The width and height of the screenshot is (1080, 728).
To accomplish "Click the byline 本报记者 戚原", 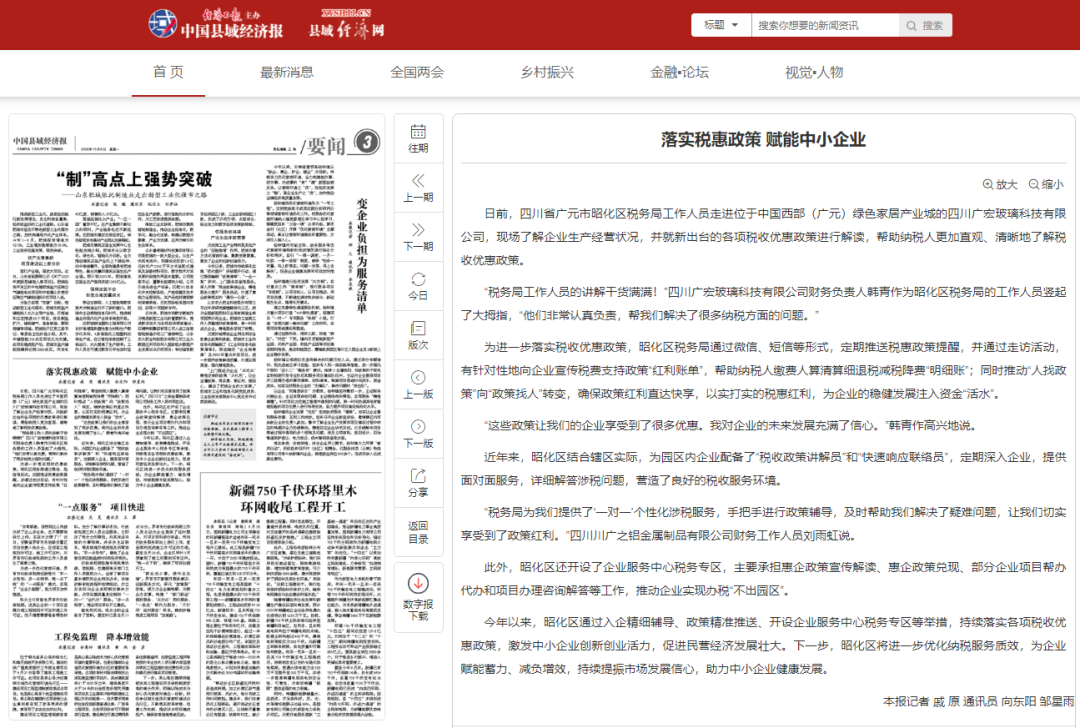I will pos(922,701).
